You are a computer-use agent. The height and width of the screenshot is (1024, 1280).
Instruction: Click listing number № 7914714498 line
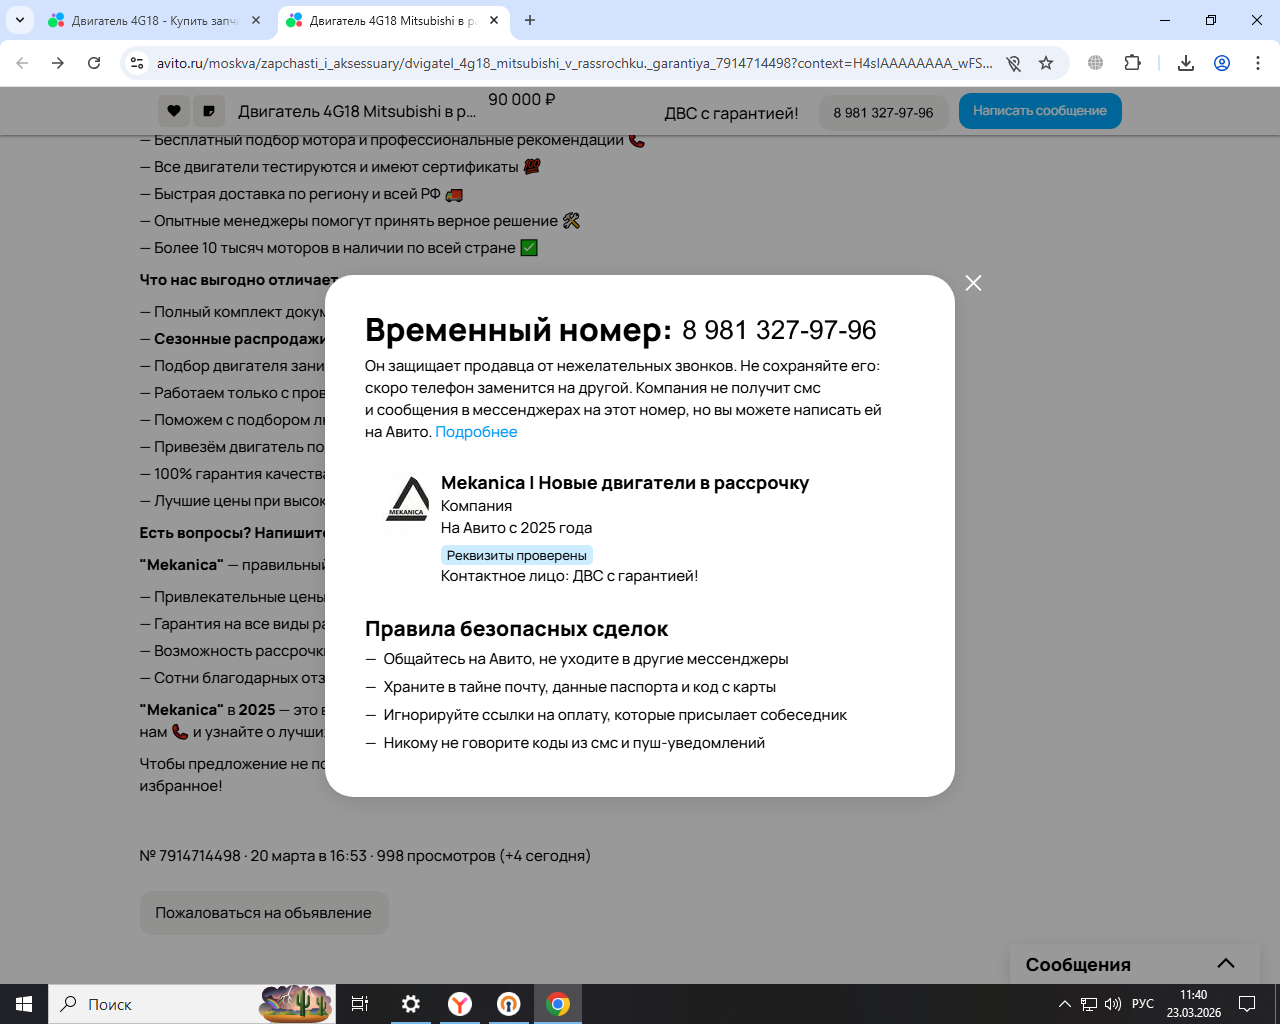point(365,856)
